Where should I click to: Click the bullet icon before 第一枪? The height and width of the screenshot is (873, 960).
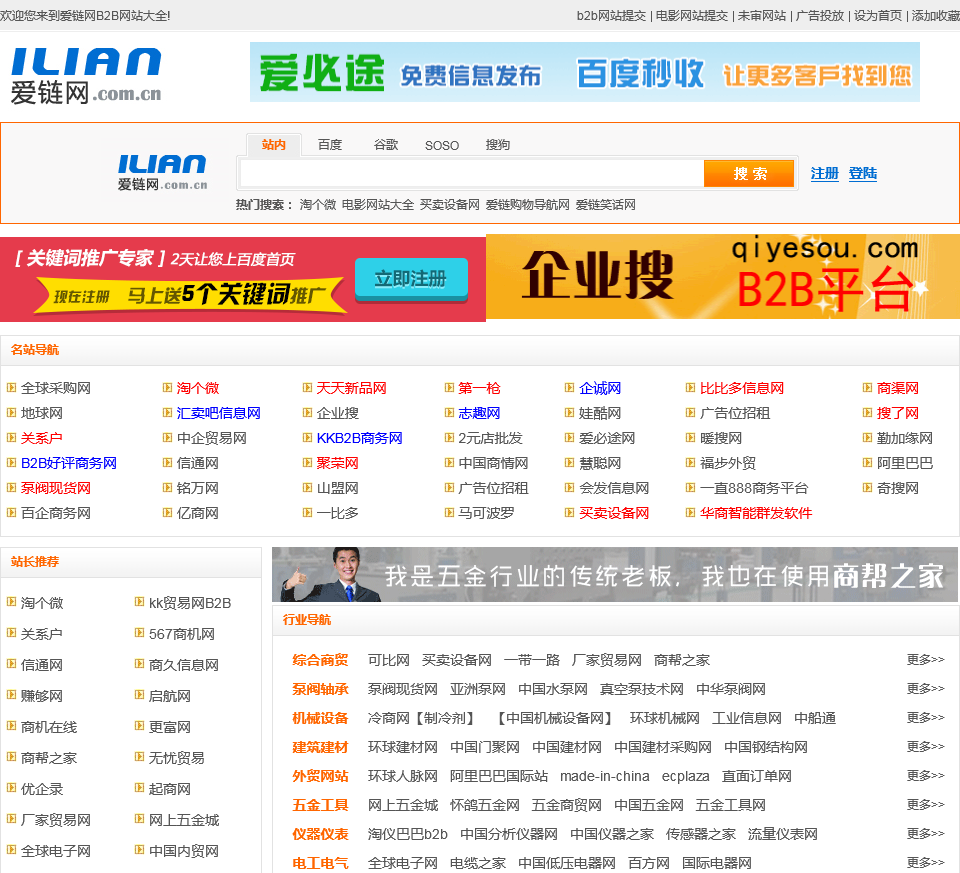[x=449, y=388]
